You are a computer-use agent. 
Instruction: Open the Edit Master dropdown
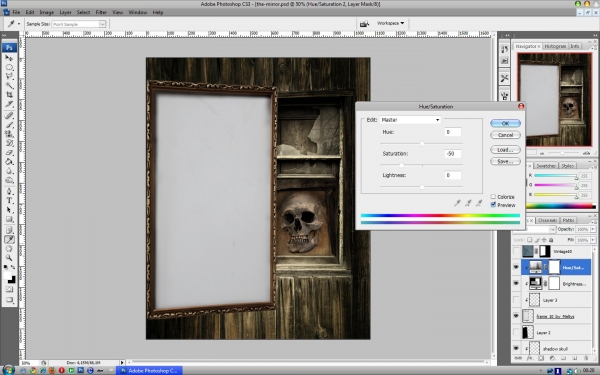pyautogui.click(x=410, y=120)
